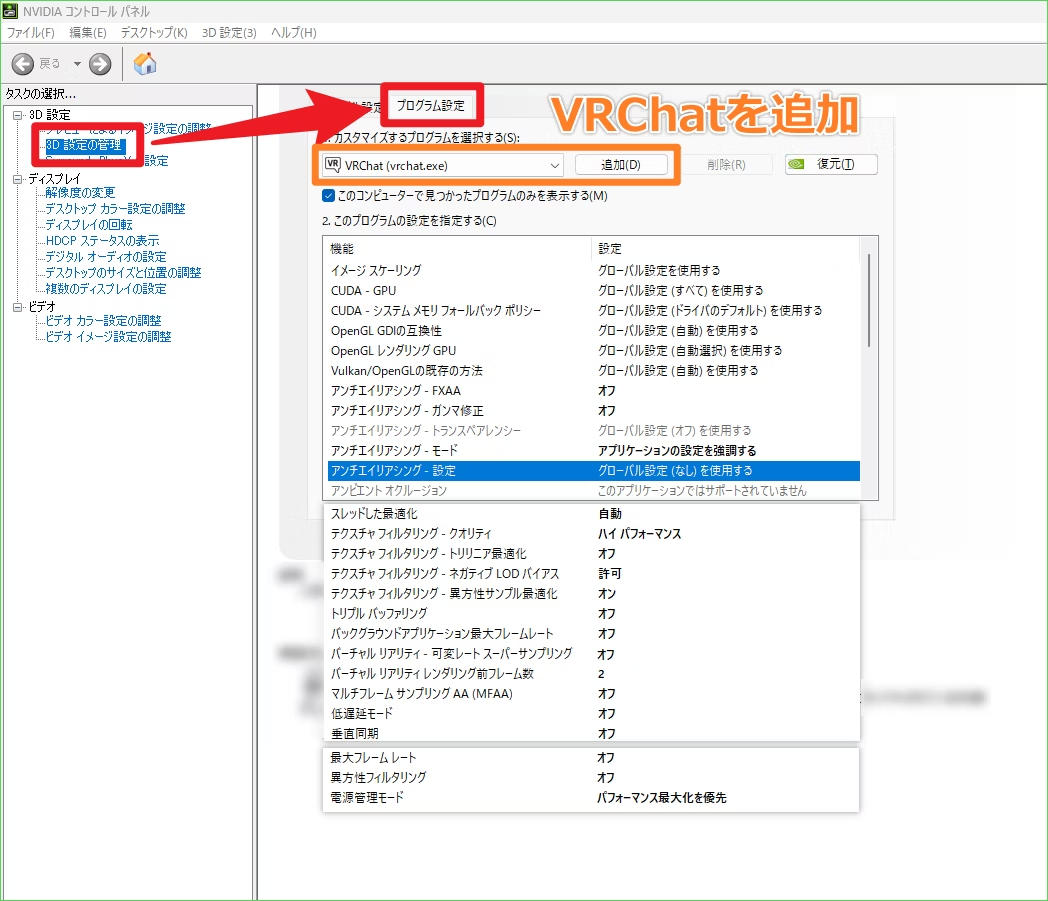
Task: Toggle 'show only programs found on this computer' checkbox
Action: [328, 196]
